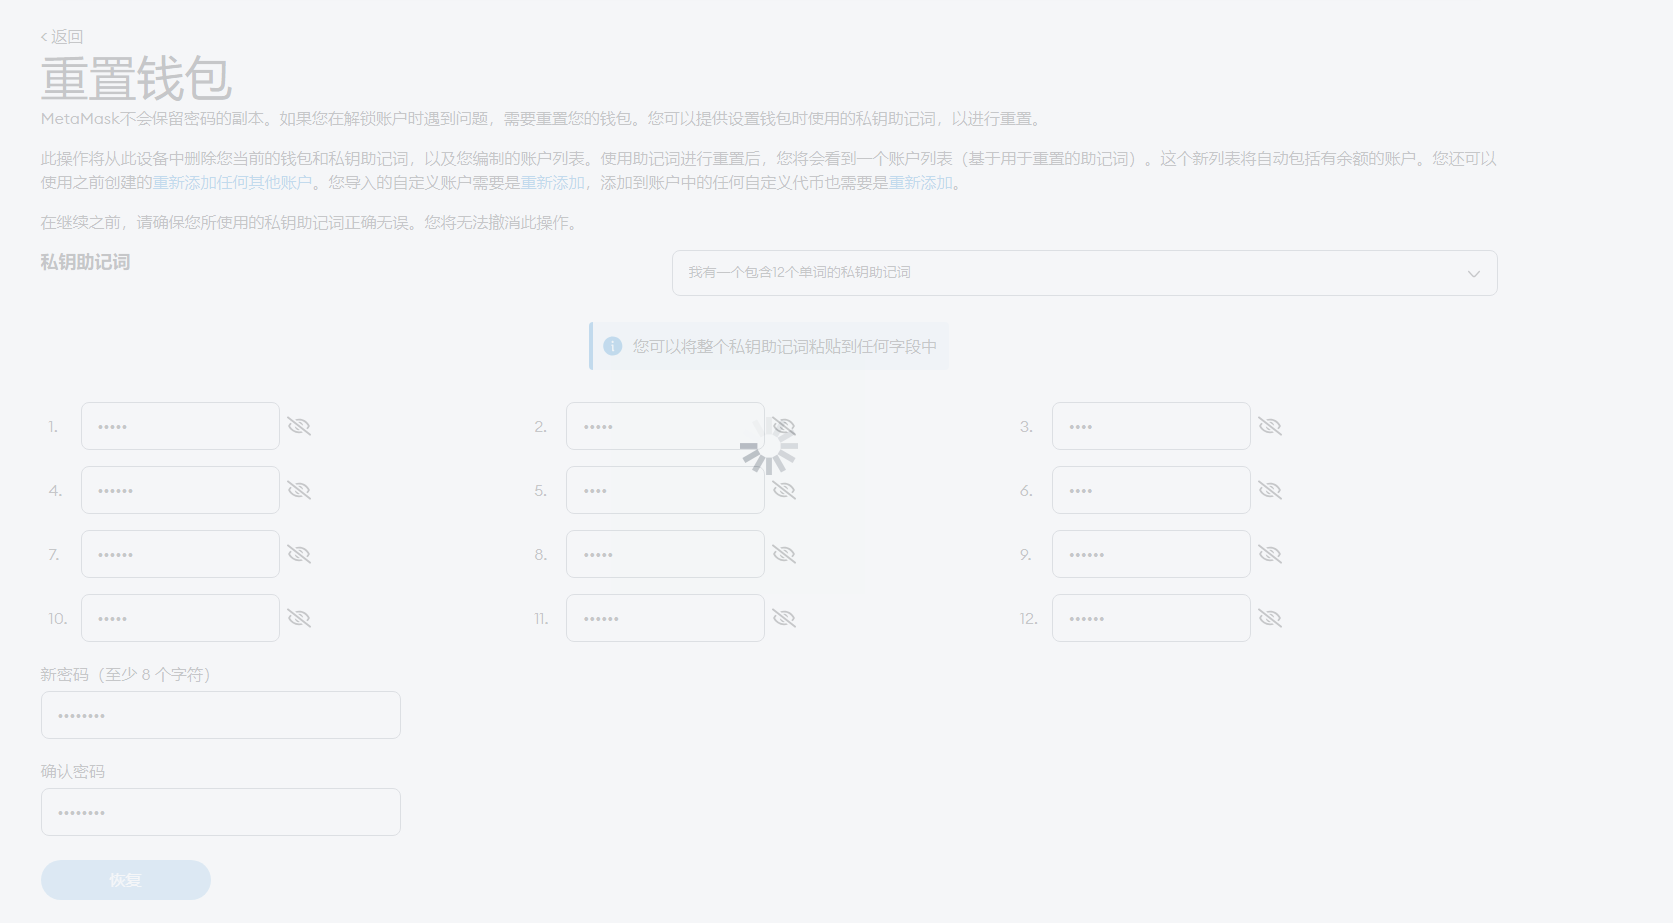Image resolution: width=1673 pixels, height=923 pixels.
Task: Go back using the 返回 link
Action: point(62,37)
